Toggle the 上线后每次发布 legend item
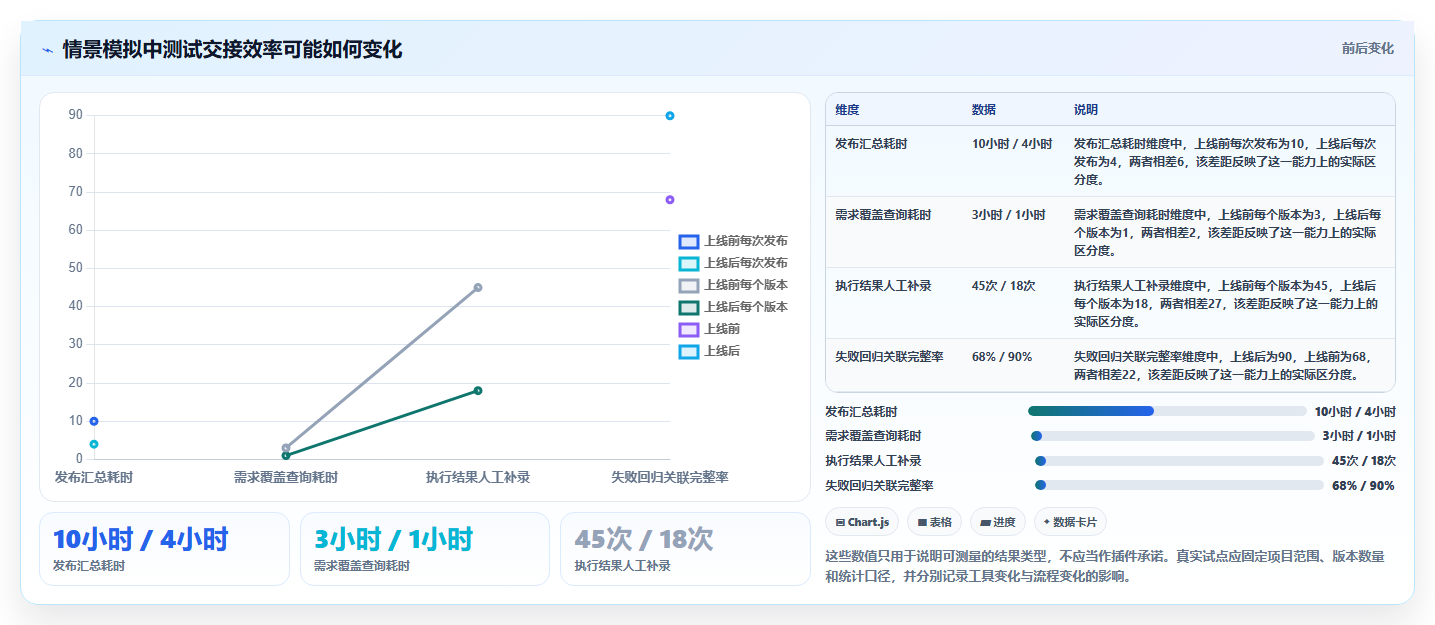 point(733,263)
